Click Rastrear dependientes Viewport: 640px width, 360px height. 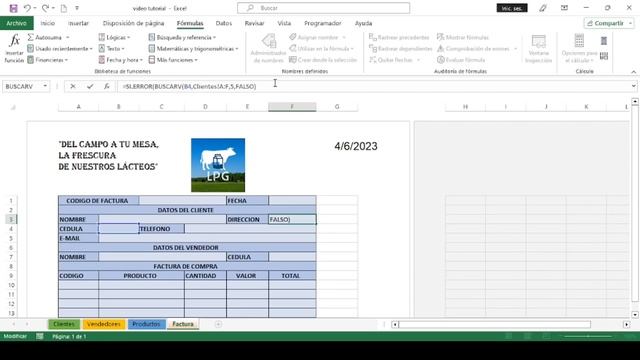point(400,49)
